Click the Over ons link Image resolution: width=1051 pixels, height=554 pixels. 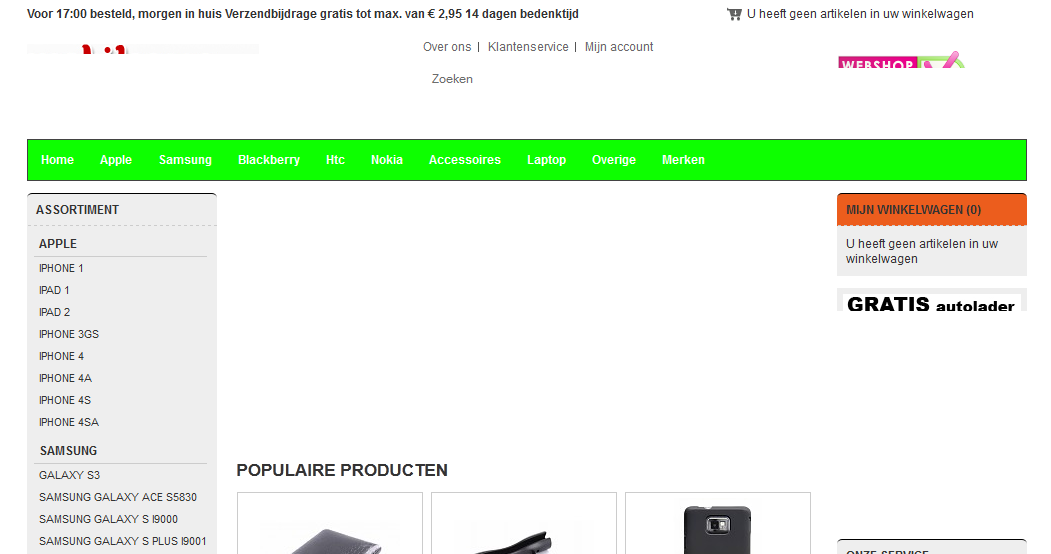coord(447,47)
